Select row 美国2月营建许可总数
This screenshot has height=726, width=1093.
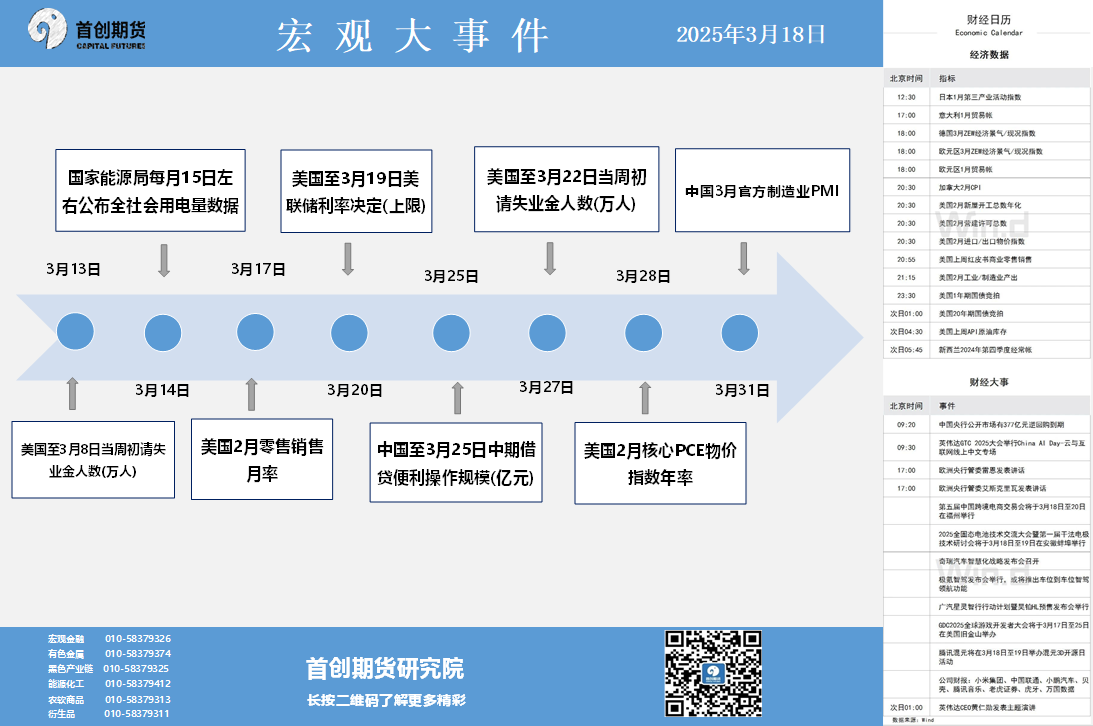[987, 224]
